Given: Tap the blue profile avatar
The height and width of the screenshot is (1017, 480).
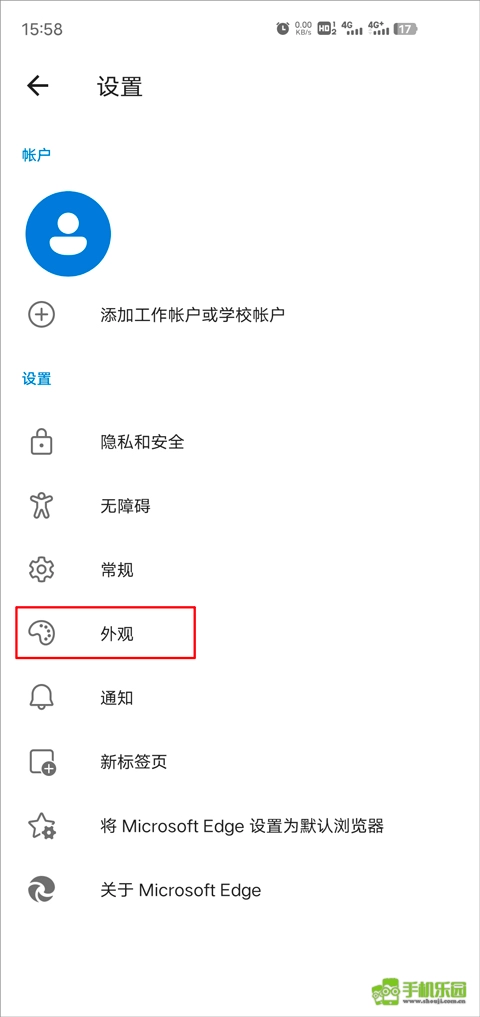Looking at the screenshot, I should pyautogui.click(x=68, y=233).
